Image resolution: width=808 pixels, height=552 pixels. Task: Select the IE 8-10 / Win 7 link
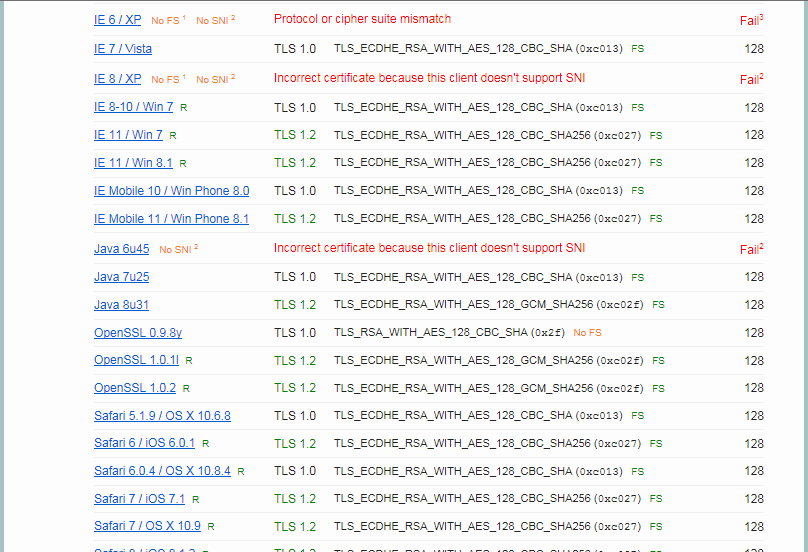133,107
